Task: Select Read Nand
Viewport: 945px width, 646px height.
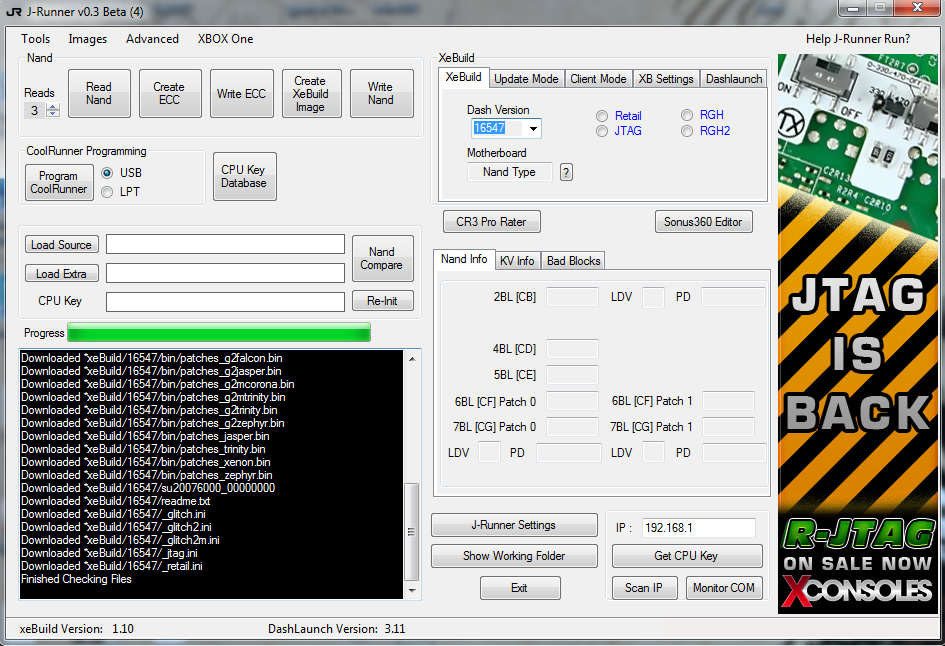Action: coord(98,93)
